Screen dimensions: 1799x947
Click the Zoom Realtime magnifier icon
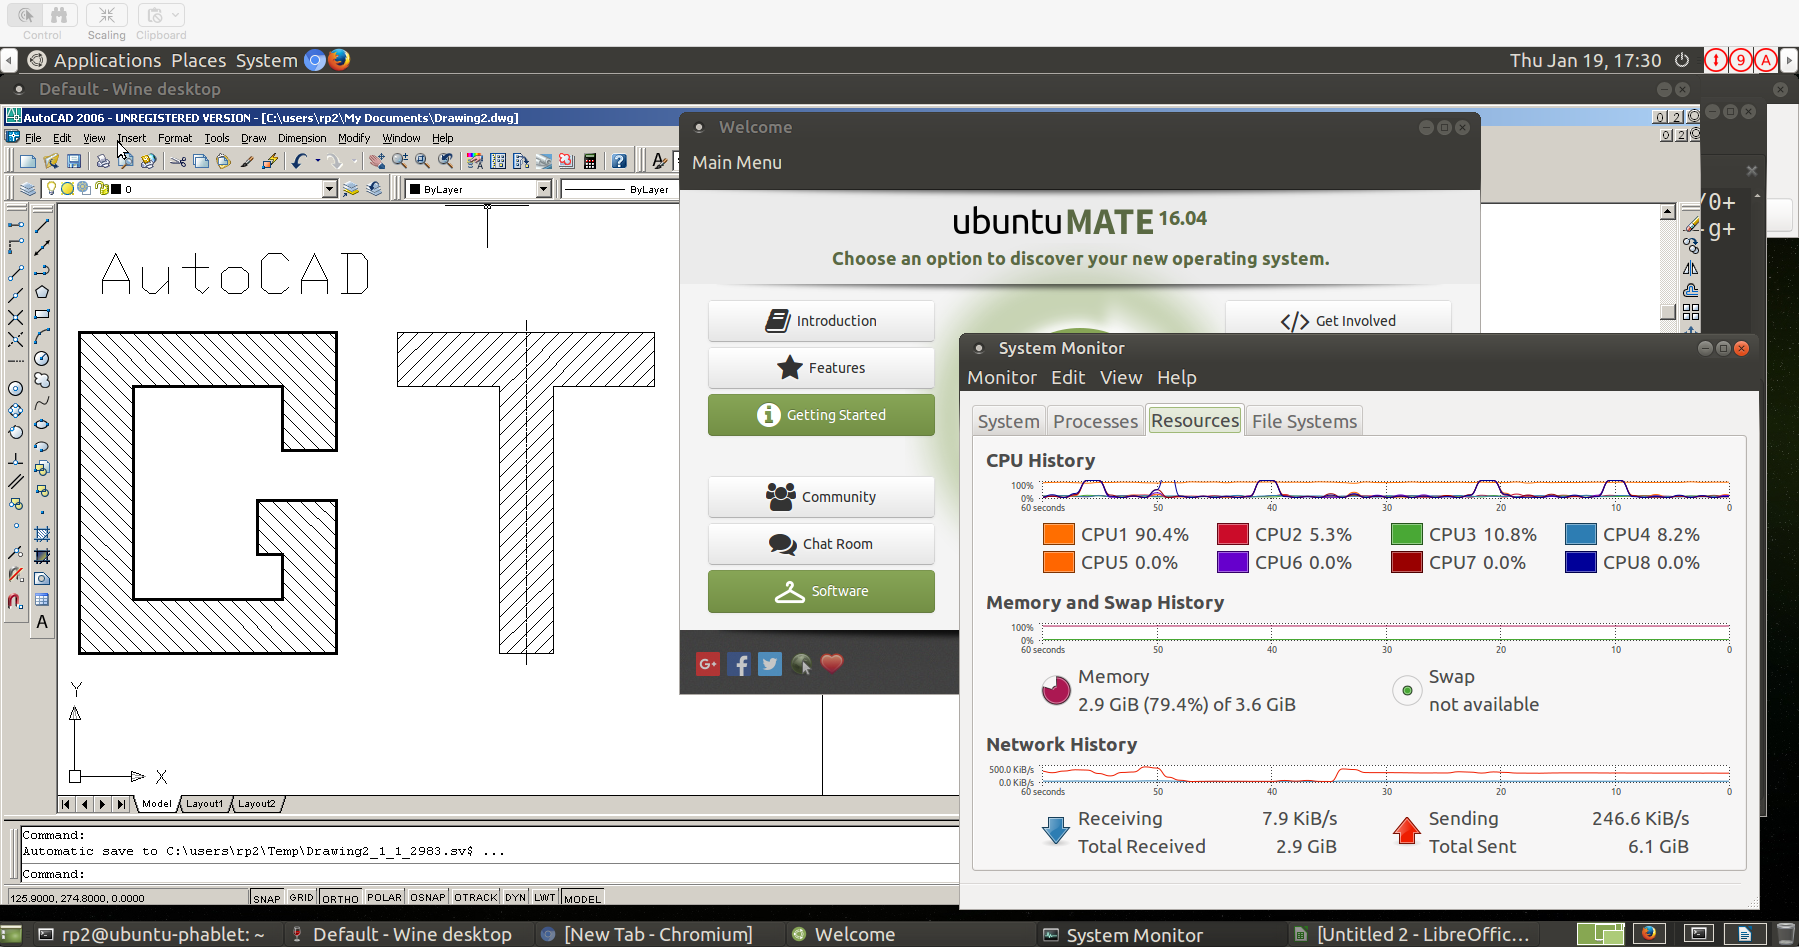400,161
